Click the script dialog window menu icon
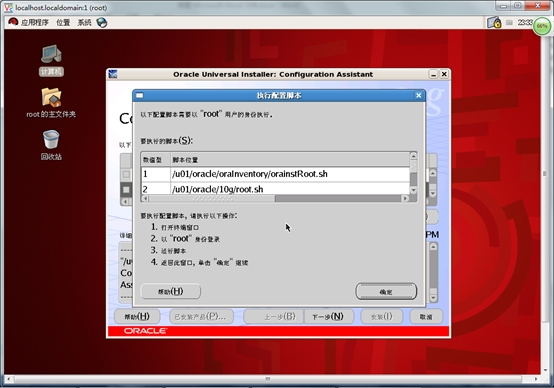The height and width of the screenshot is (388, 554). tap(140, 95)
